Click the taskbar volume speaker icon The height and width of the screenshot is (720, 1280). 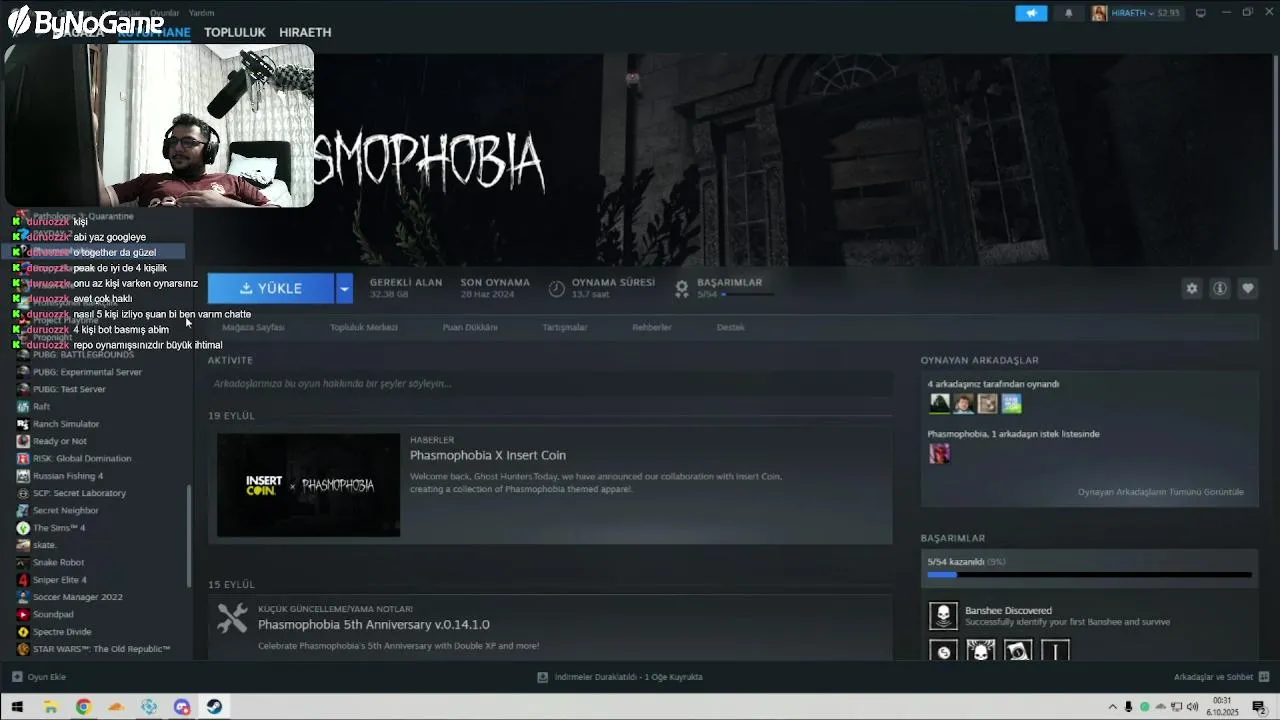pyautogui.click(x=1193, y=707)
